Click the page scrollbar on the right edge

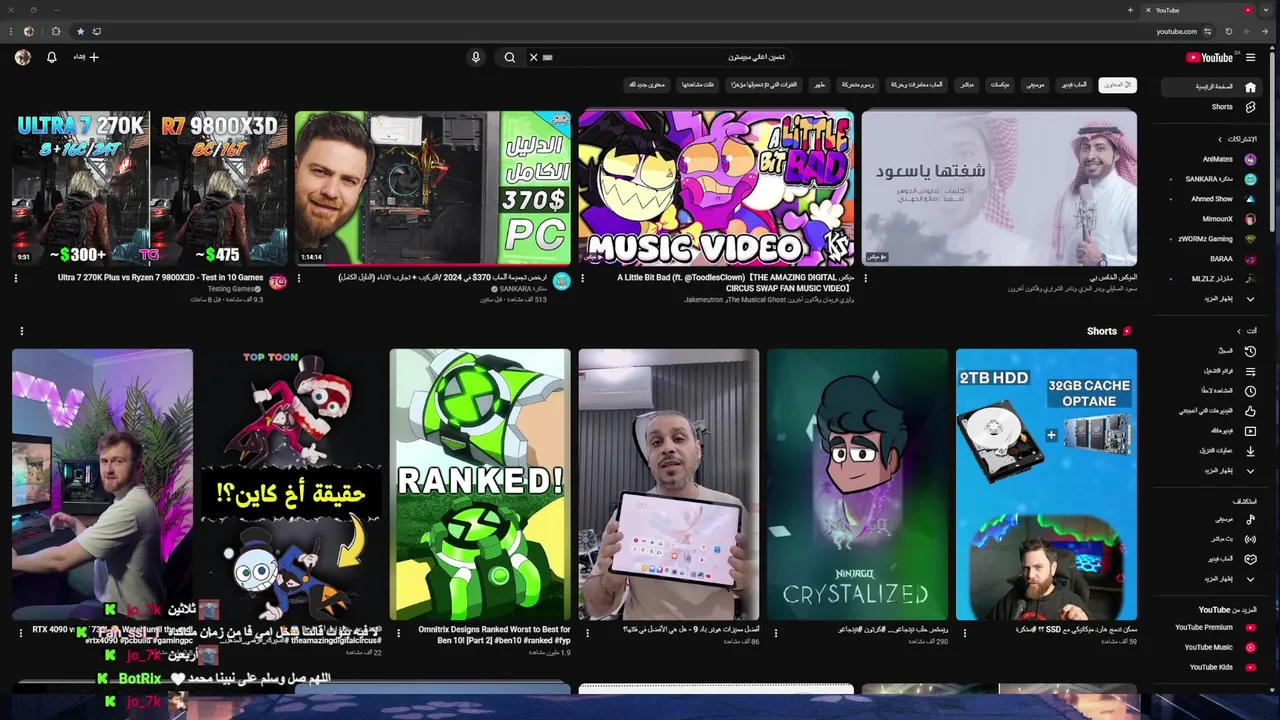click(1273, 140)
